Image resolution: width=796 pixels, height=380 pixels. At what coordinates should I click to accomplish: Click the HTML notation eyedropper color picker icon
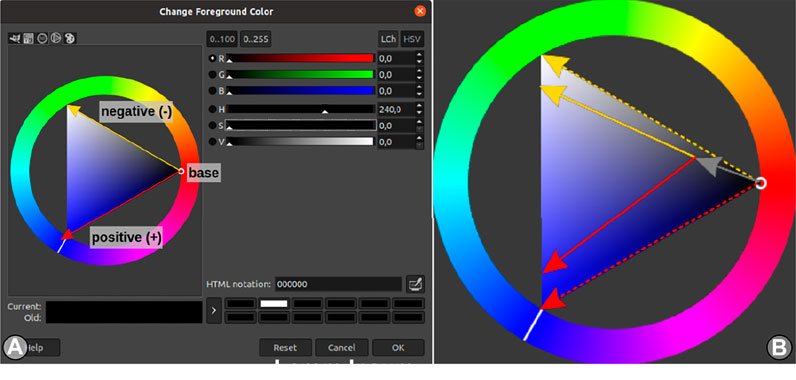click(x=416, y=284)
